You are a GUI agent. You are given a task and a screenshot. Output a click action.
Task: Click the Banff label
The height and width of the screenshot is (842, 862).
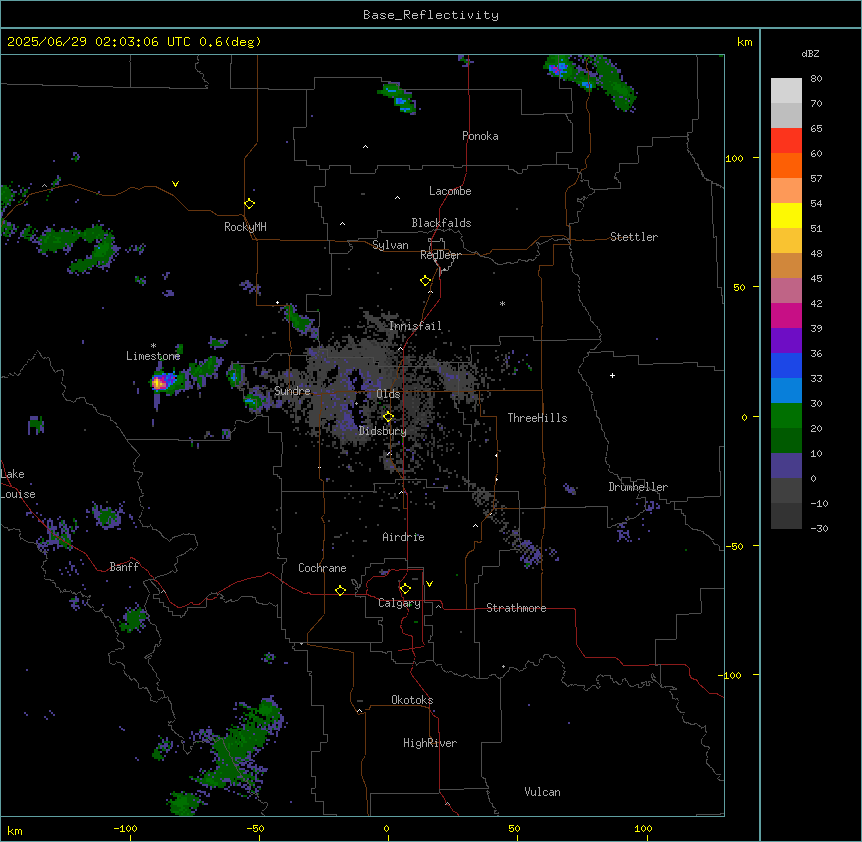[x=124, y=567]
